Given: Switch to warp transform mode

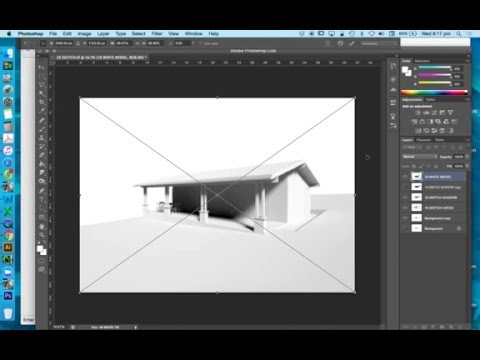Looking at the screenshot, I should (328, 43).
